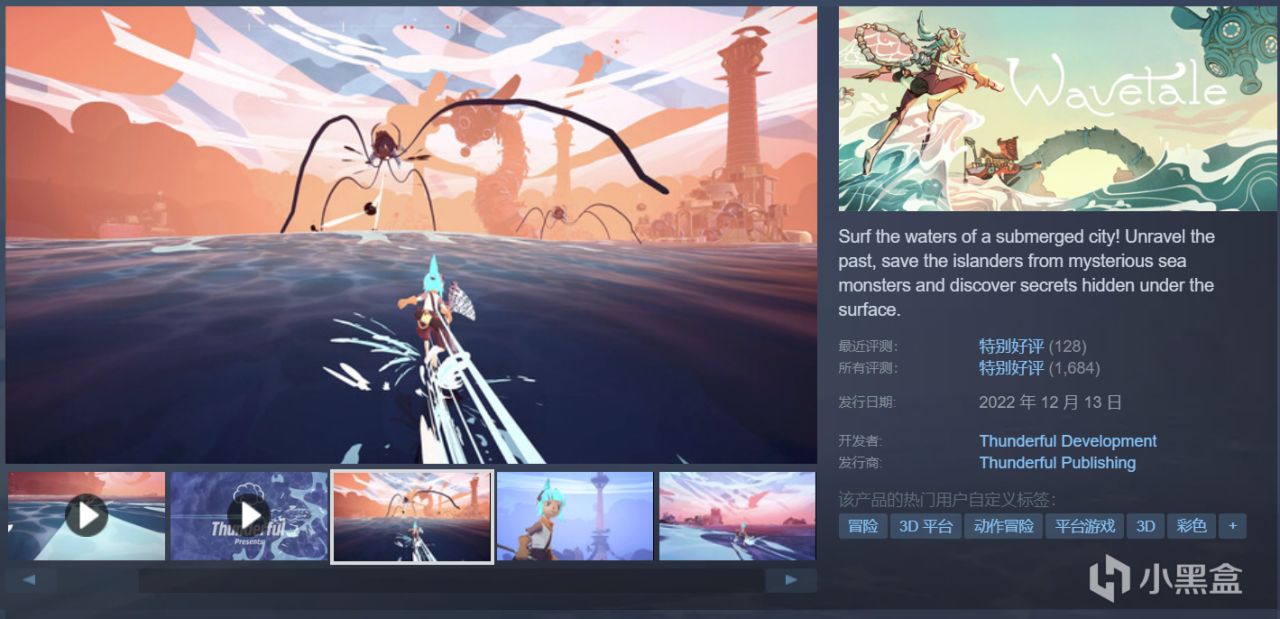Image resolution: width=1280 pixels, height=619 pixels.
Task: Select the highlighted sea monster screenshot thumbnail
Action: [x=412, y=516]
